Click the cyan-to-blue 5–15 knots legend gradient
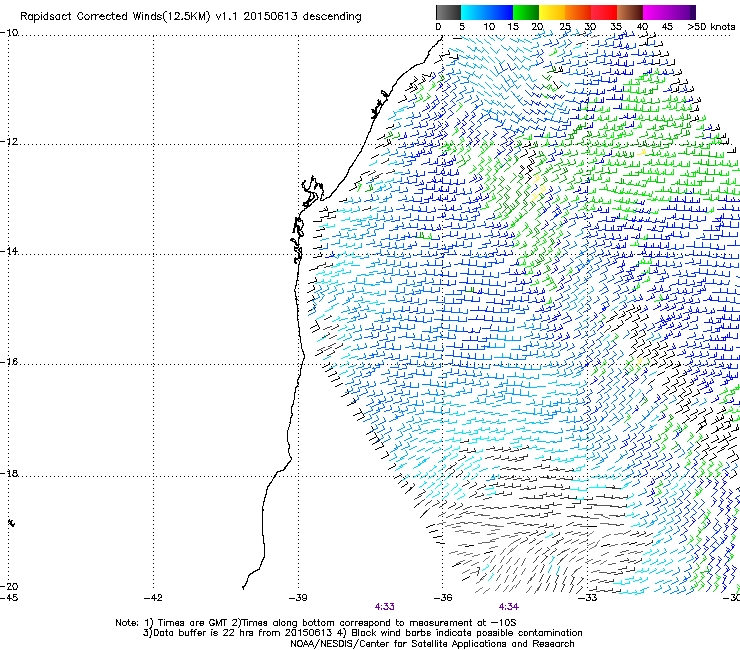Viewport: 740px width, 650px height. click(x=487, y=12)
